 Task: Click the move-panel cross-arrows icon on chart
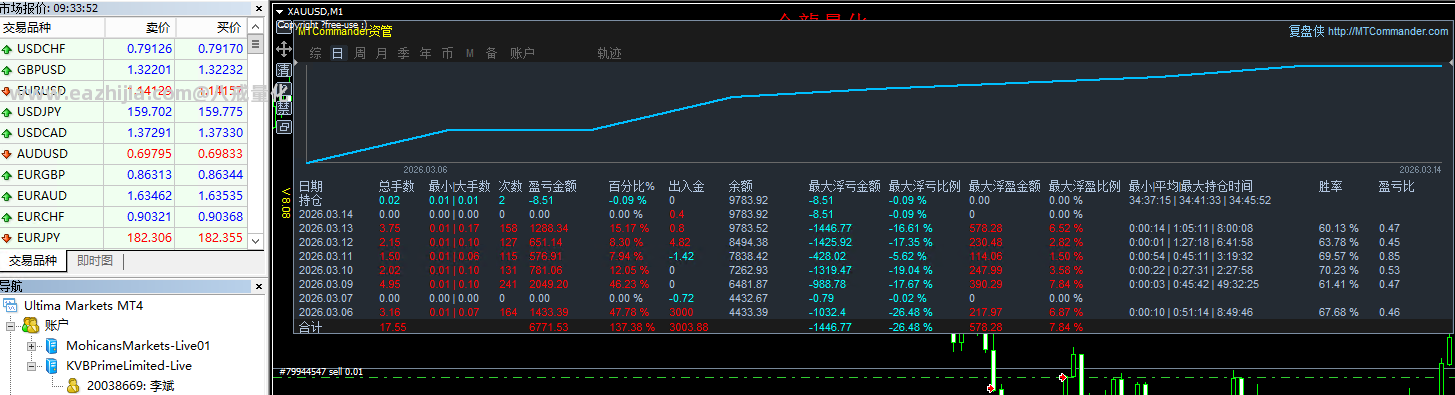tap(283, 48)
